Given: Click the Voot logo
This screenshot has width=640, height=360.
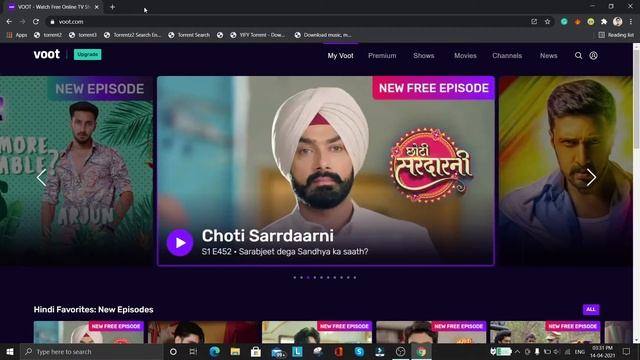Looking at the screenshot, I should (47, 54).
